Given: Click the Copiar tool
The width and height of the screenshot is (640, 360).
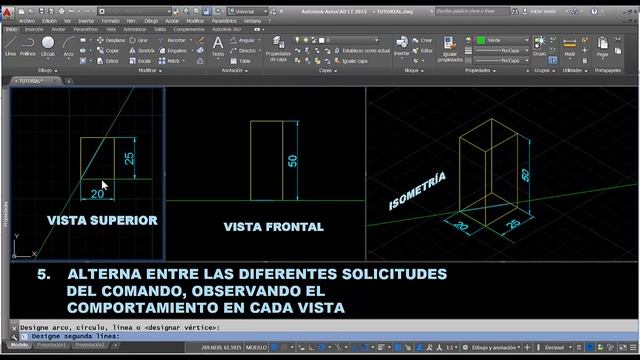Looking at the screenshot, I should [x=108, y=51].
